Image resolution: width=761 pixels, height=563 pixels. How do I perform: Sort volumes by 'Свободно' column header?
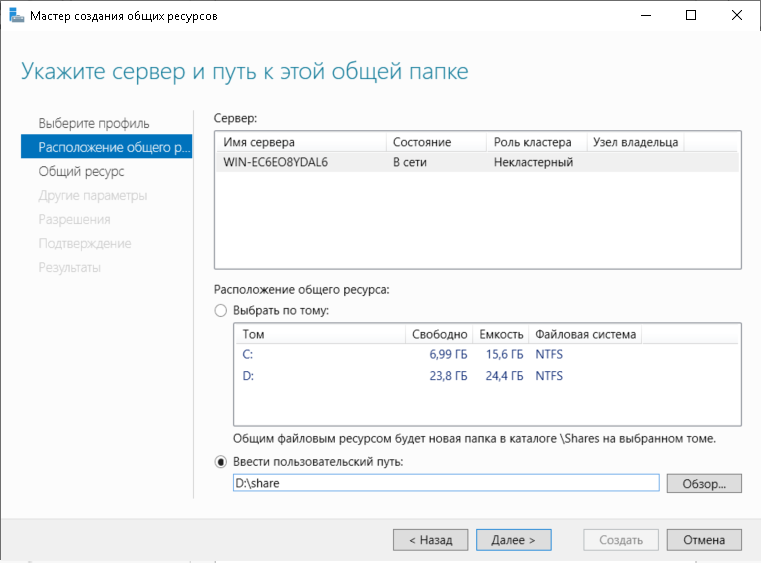439,334
